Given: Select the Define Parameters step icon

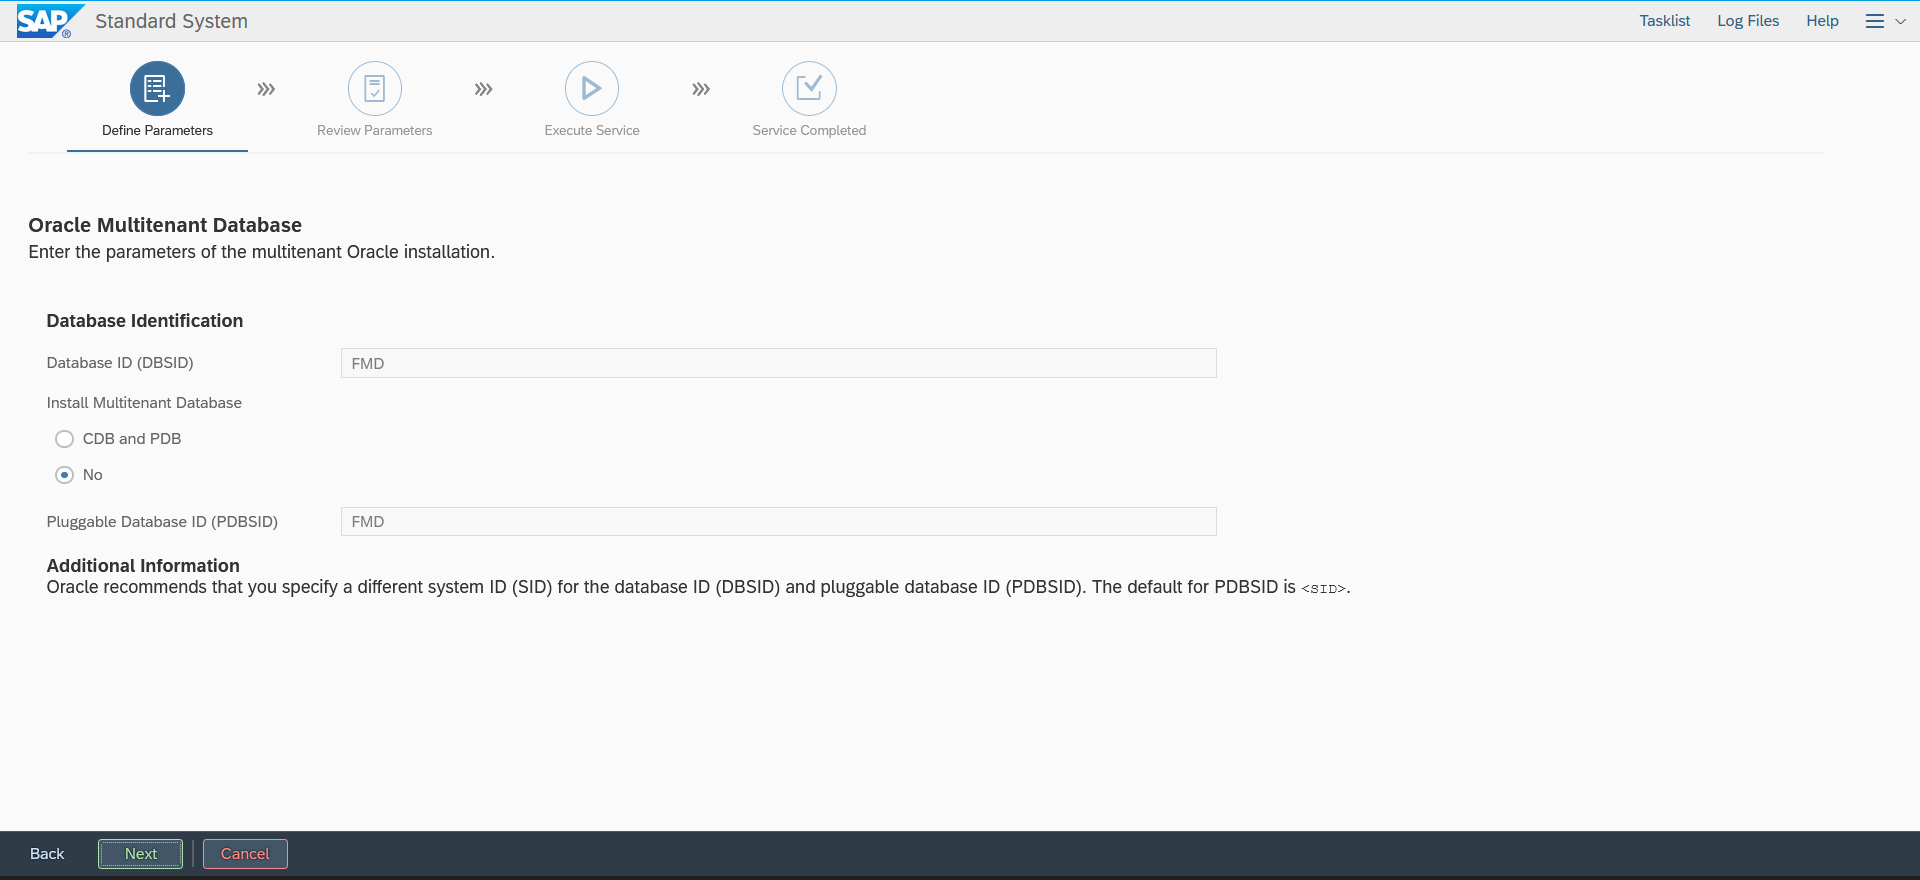Looking at the screenshot, I should [157, 89].
